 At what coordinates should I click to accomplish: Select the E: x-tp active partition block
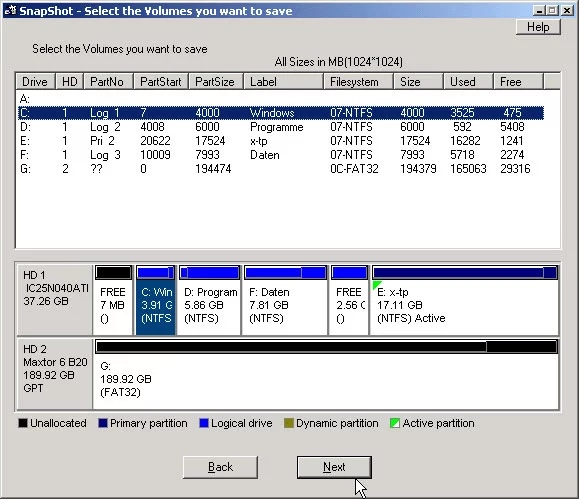tap(465, 300)
